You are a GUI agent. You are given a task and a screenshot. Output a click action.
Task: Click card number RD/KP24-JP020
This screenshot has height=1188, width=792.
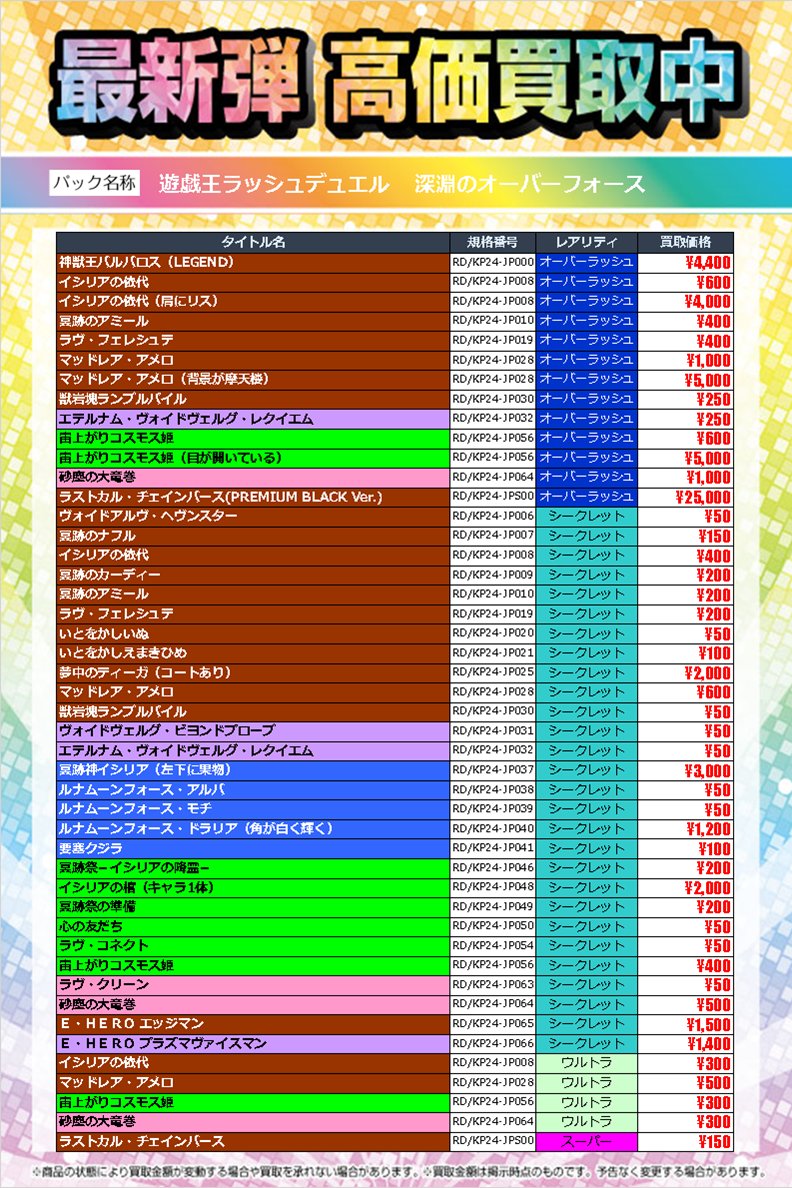tap(493, 633)
